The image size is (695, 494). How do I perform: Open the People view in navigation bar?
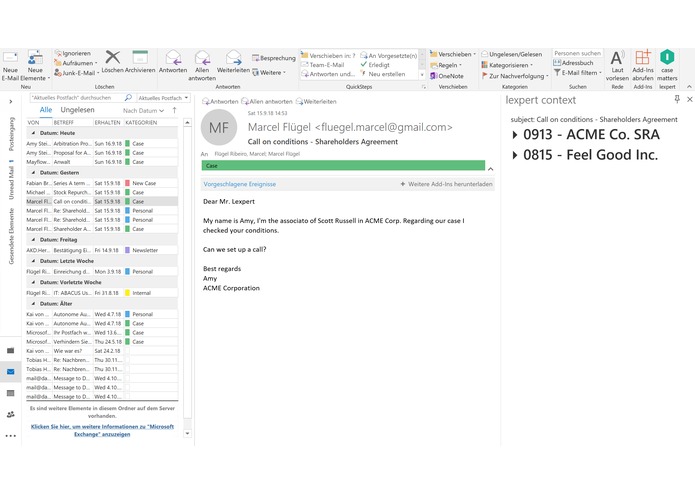click(x=11, y=415)
